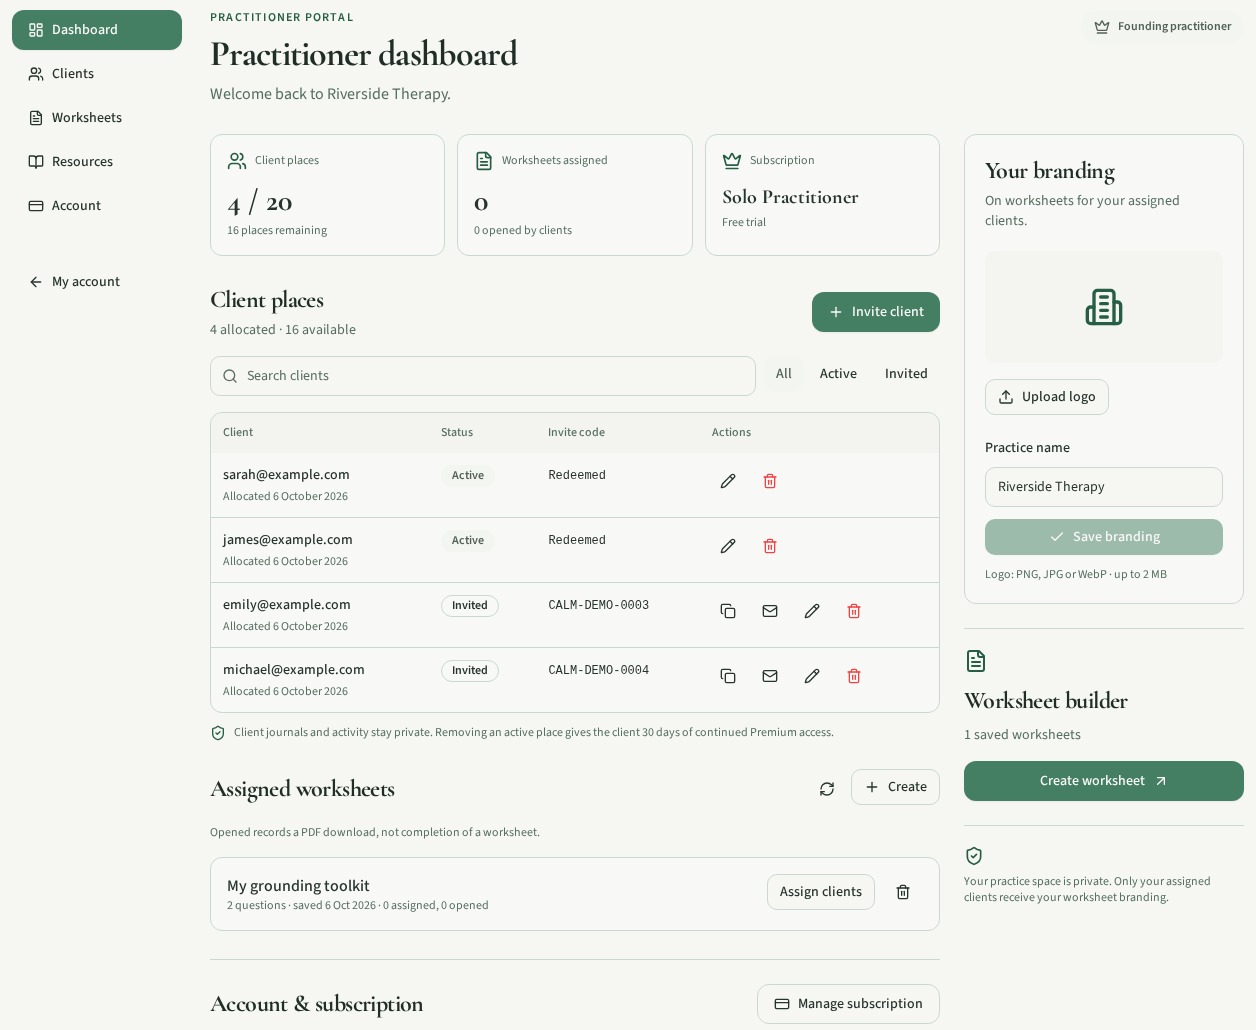Open Worksheets in the sidebar
The image size is (1256, 1030).
97,118
